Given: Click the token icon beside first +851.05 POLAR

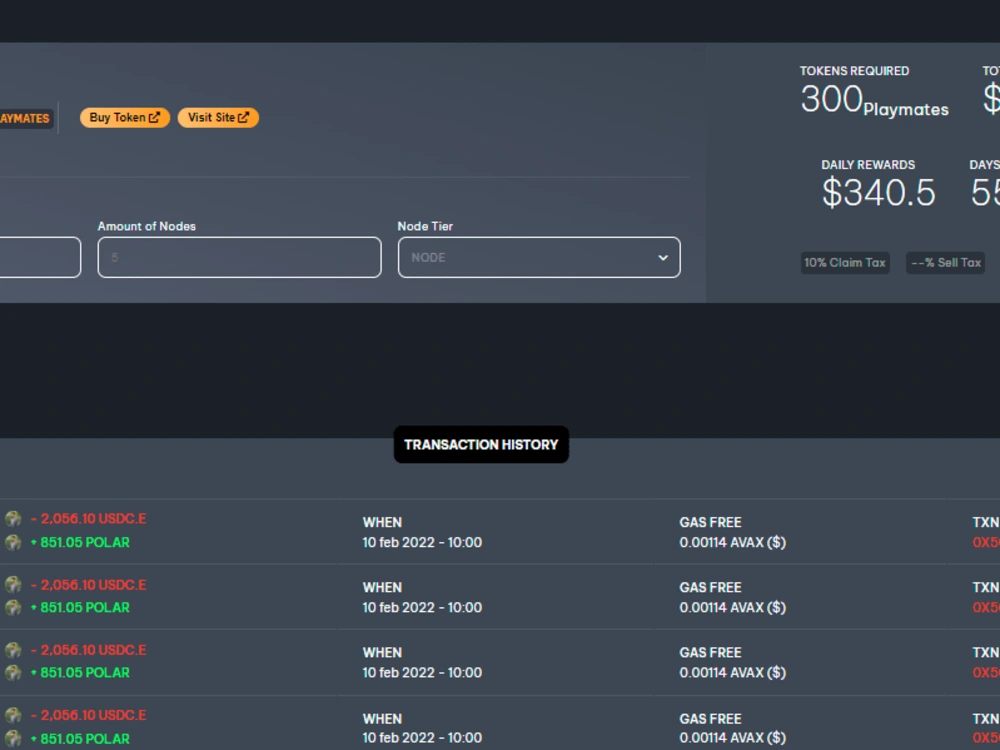Looking at the screenshot, I should [x=13, y=542].
